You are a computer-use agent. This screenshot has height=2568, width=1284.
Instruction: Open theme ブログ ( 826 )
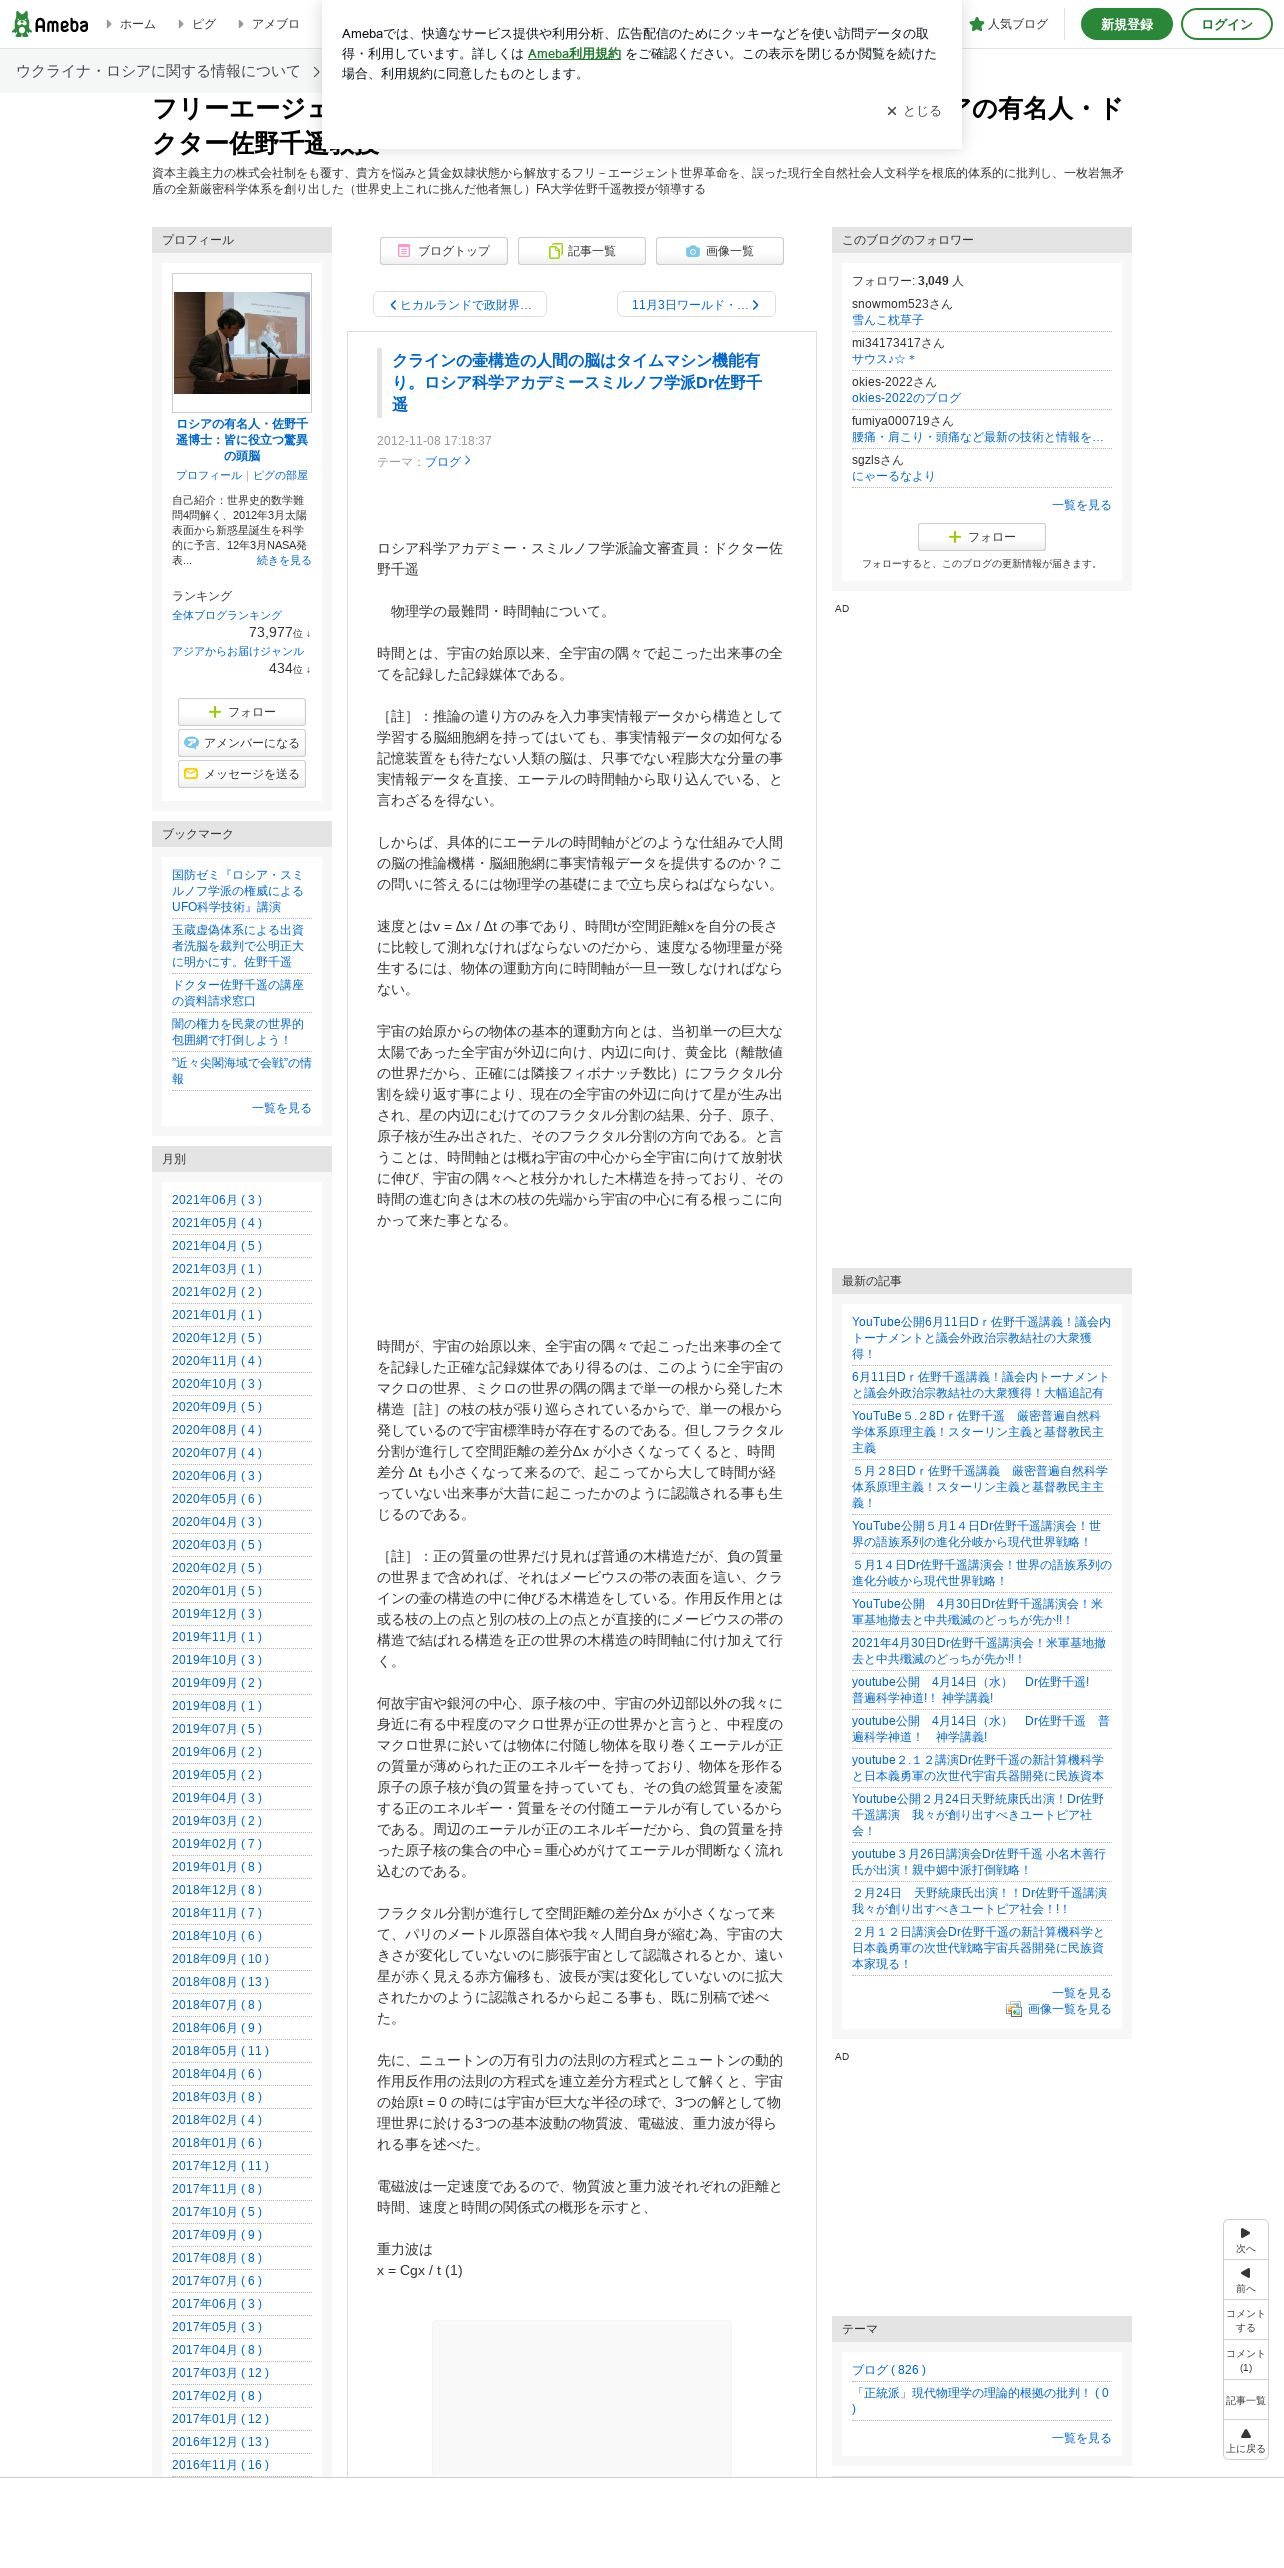tap(889, 2370)
